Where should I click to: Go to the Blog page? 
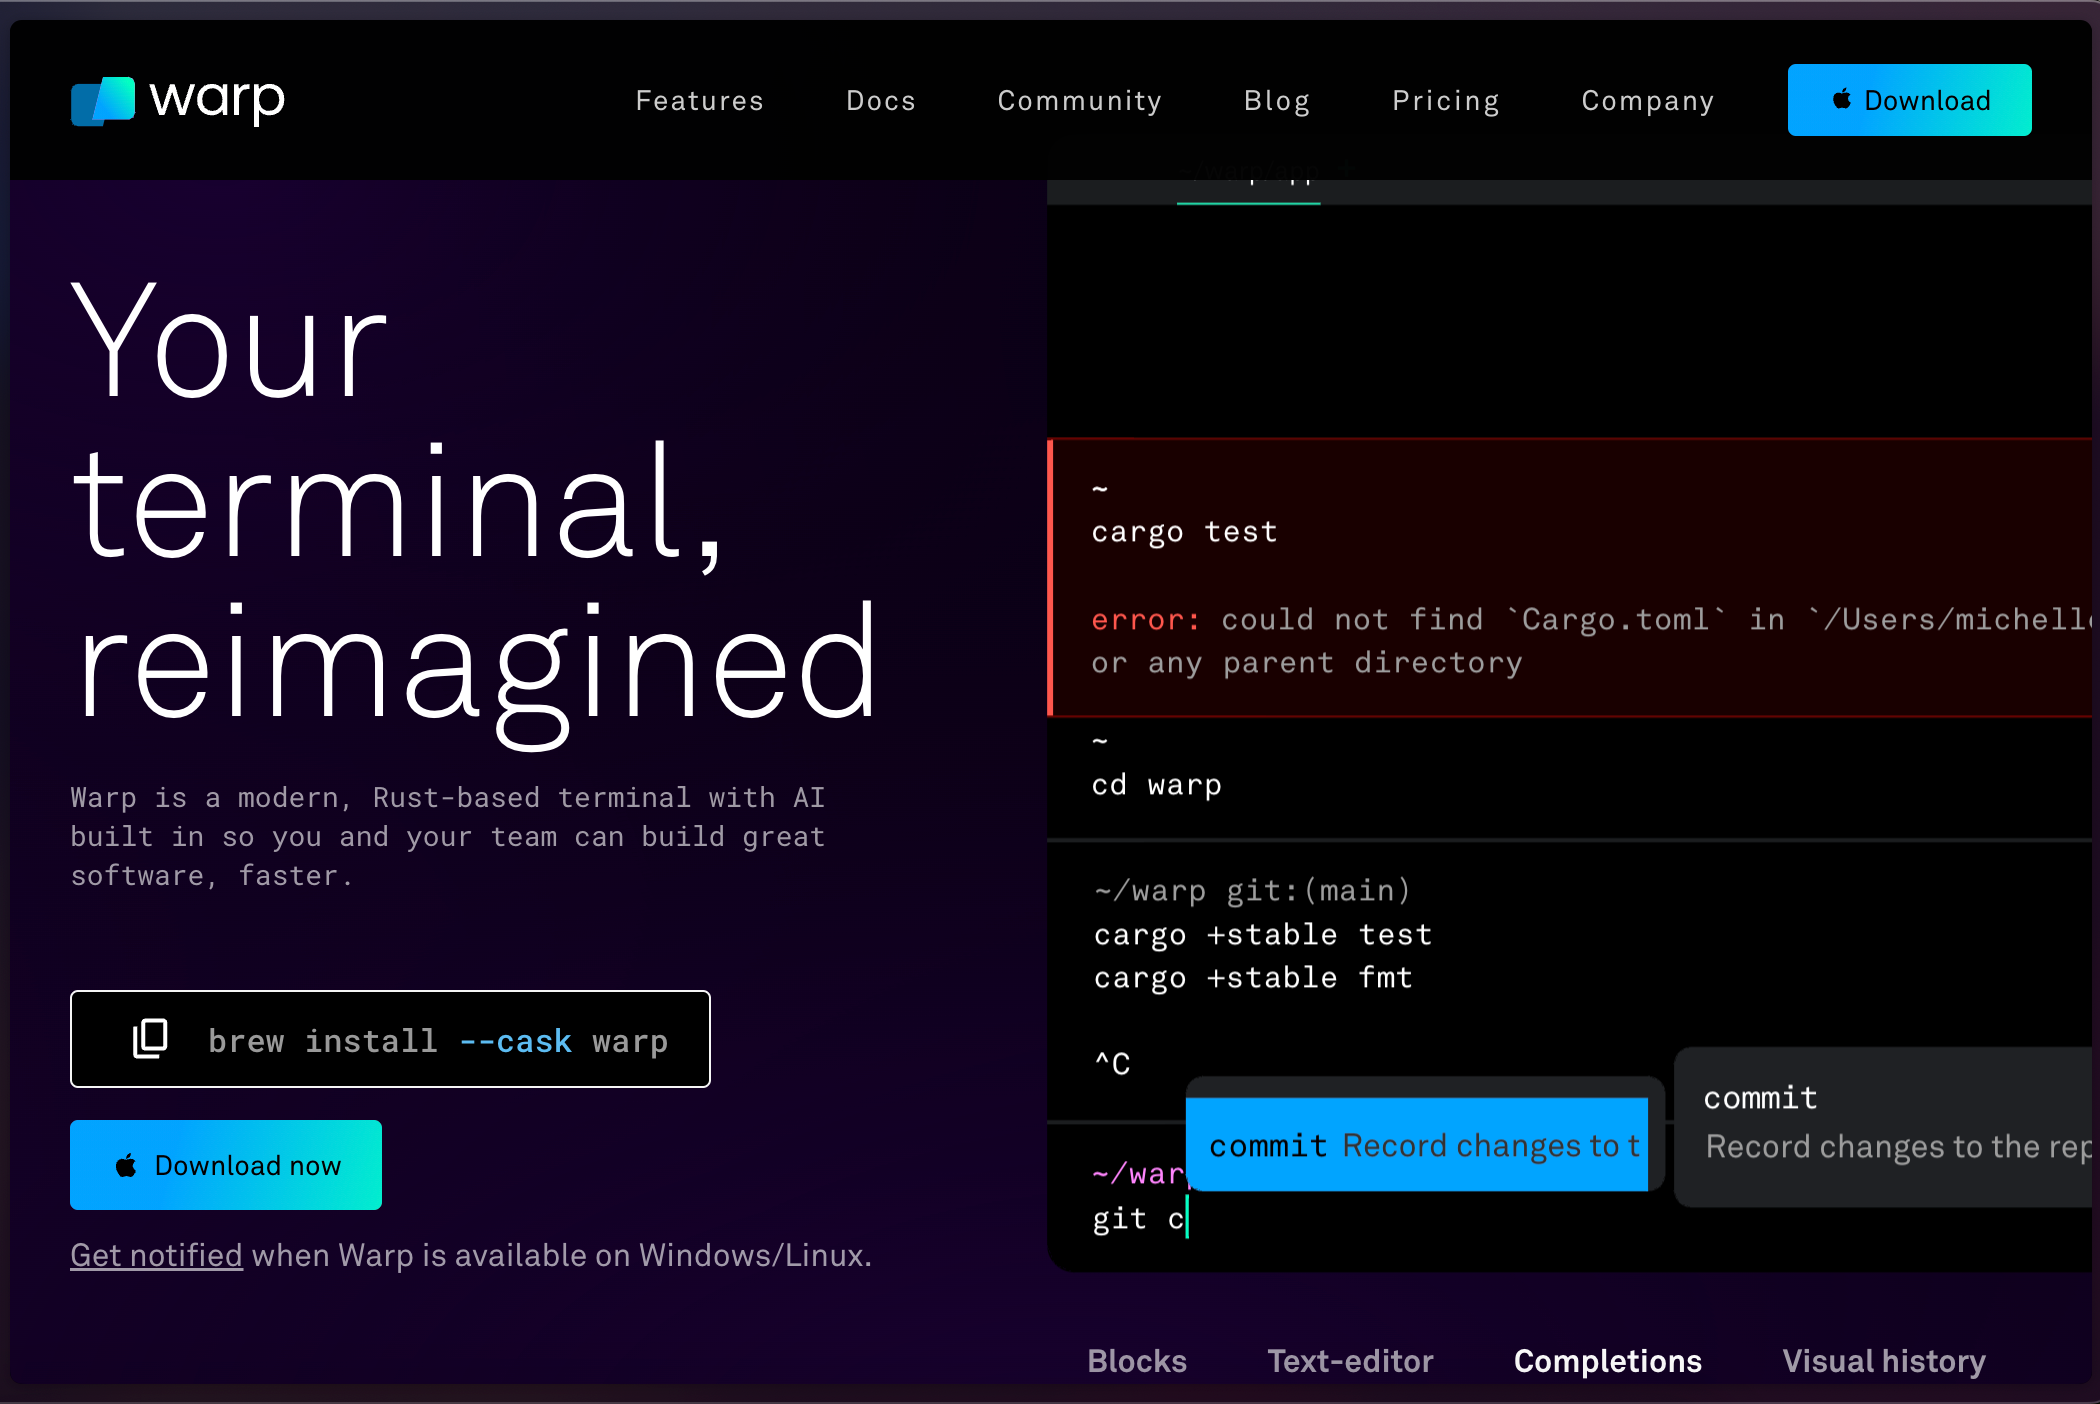point(1276,101)
